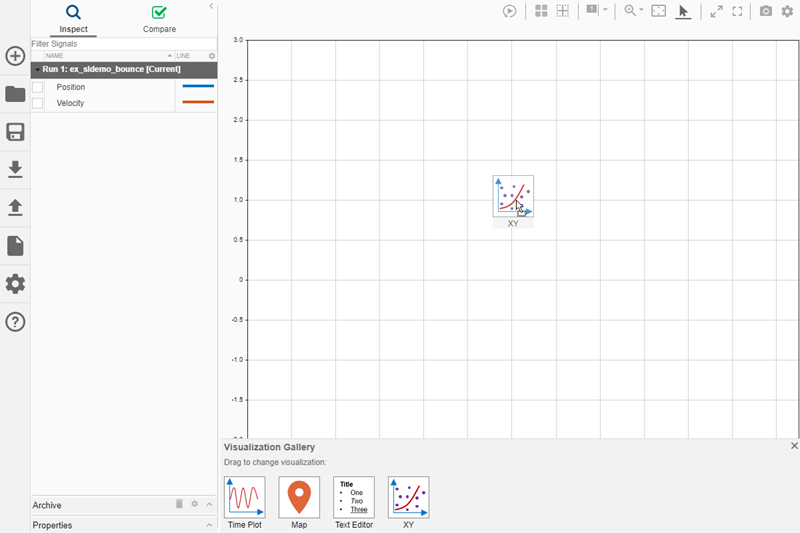Expand the Archive panel chevron
Image resolution: width=800 pixels, height=533 pixels.
coord(209,504)
